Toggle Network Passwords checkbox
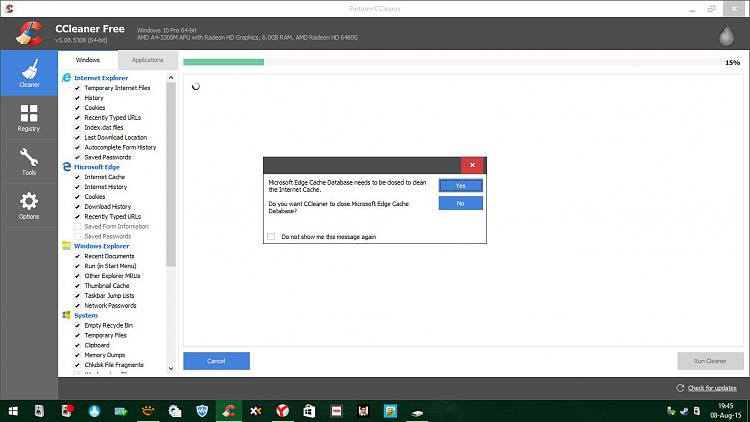The width and height of the screenshot is (750, 422). (77, 305)
